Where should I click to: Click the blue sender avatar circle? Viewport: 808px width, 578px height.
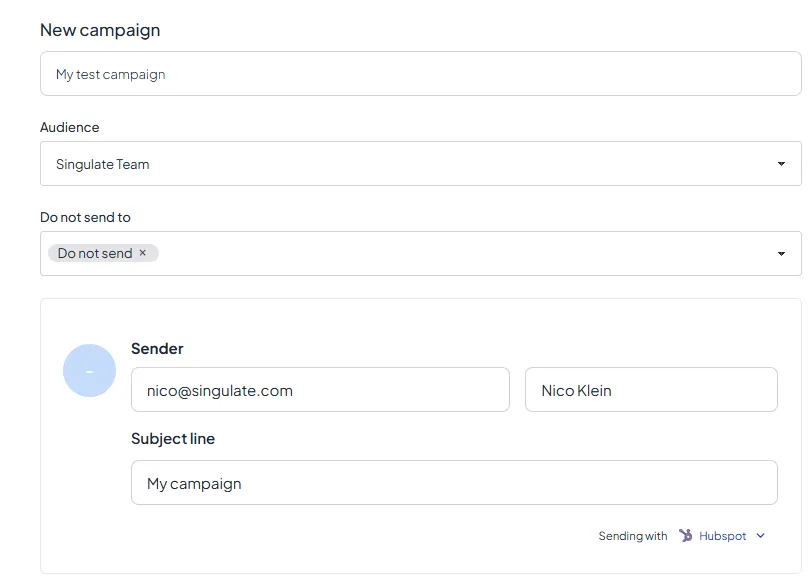89,370
